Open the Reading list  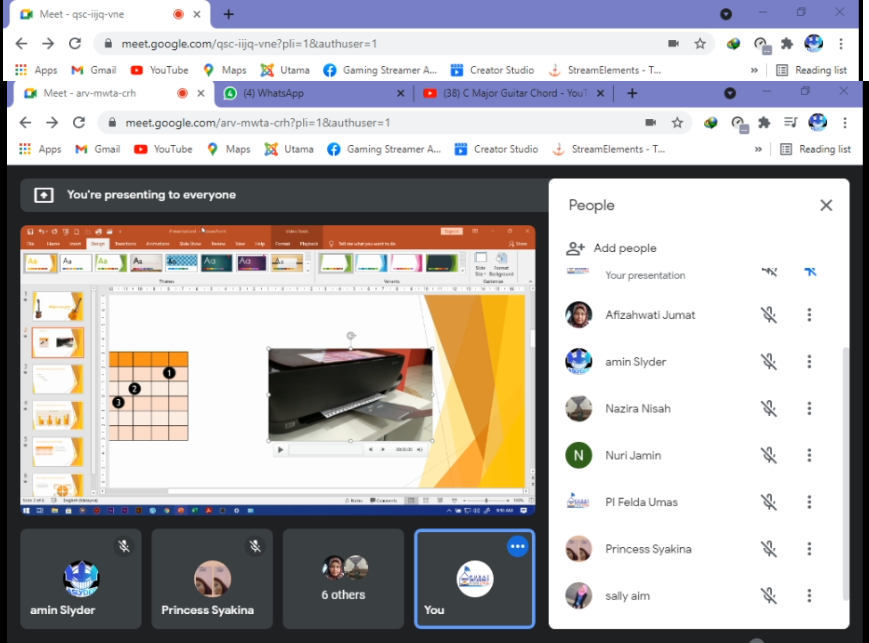coord(815,149)
